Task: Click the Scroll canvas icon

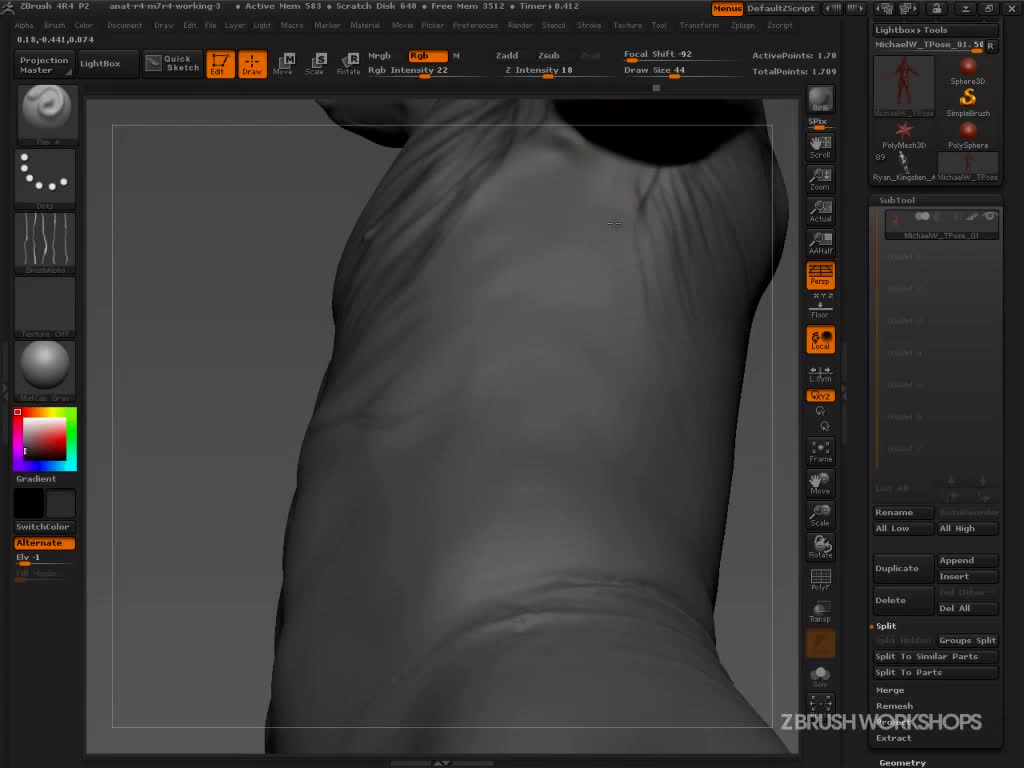Action: pos(820,147)
